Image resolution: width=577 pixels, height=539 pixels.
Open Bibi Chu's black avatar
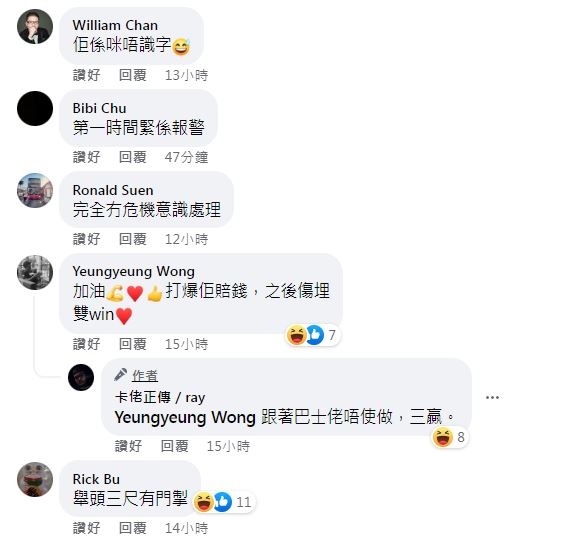pyautogui.click(x=35, y=109)
